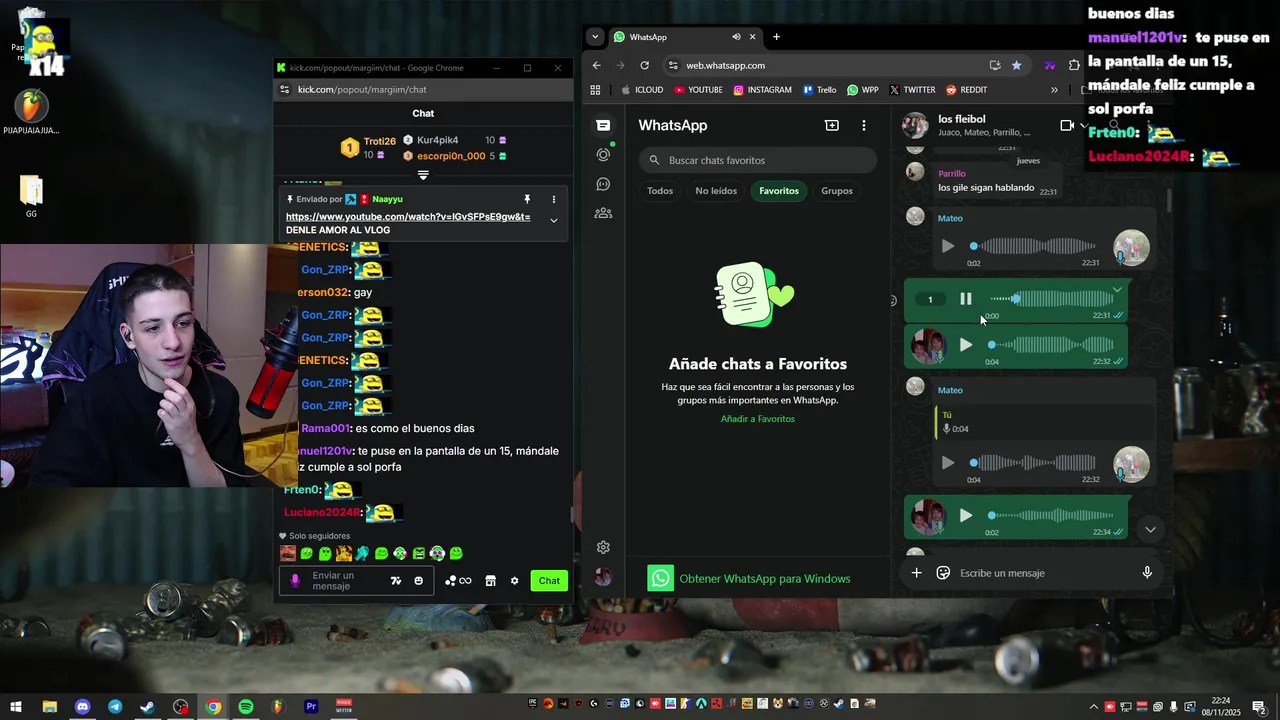The width and height of the screenshot is (1280, 720).
Task: Click the install app icon in address bar
Action: [x=995, y=65]
